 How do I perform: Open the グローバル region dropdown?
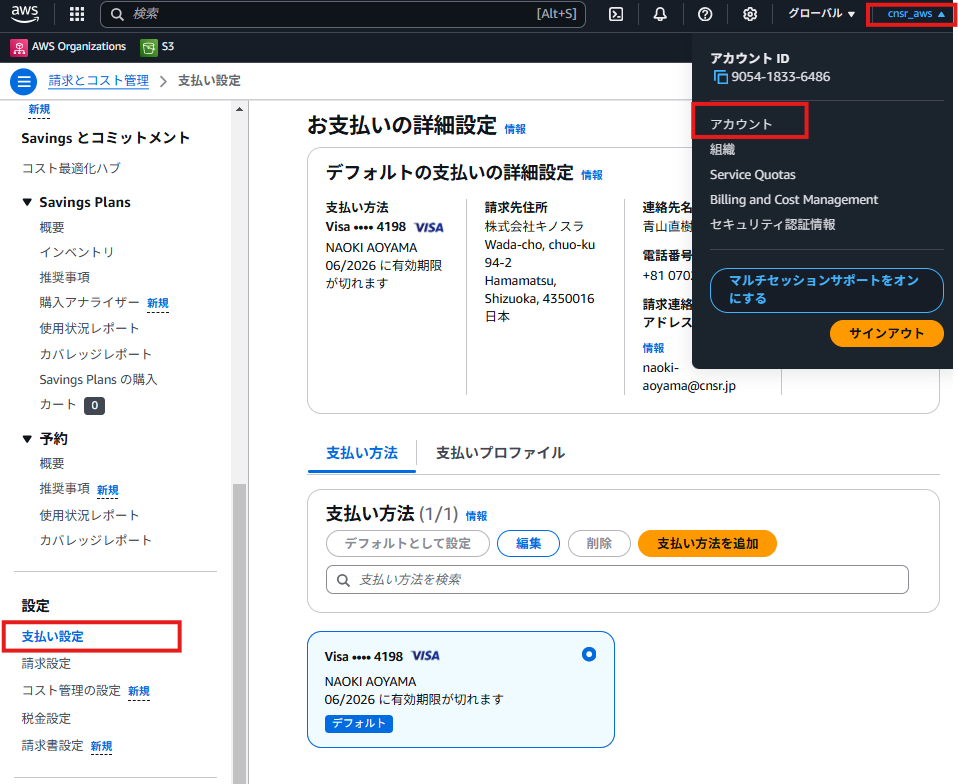pyautogui.click(x=821, y=13)
